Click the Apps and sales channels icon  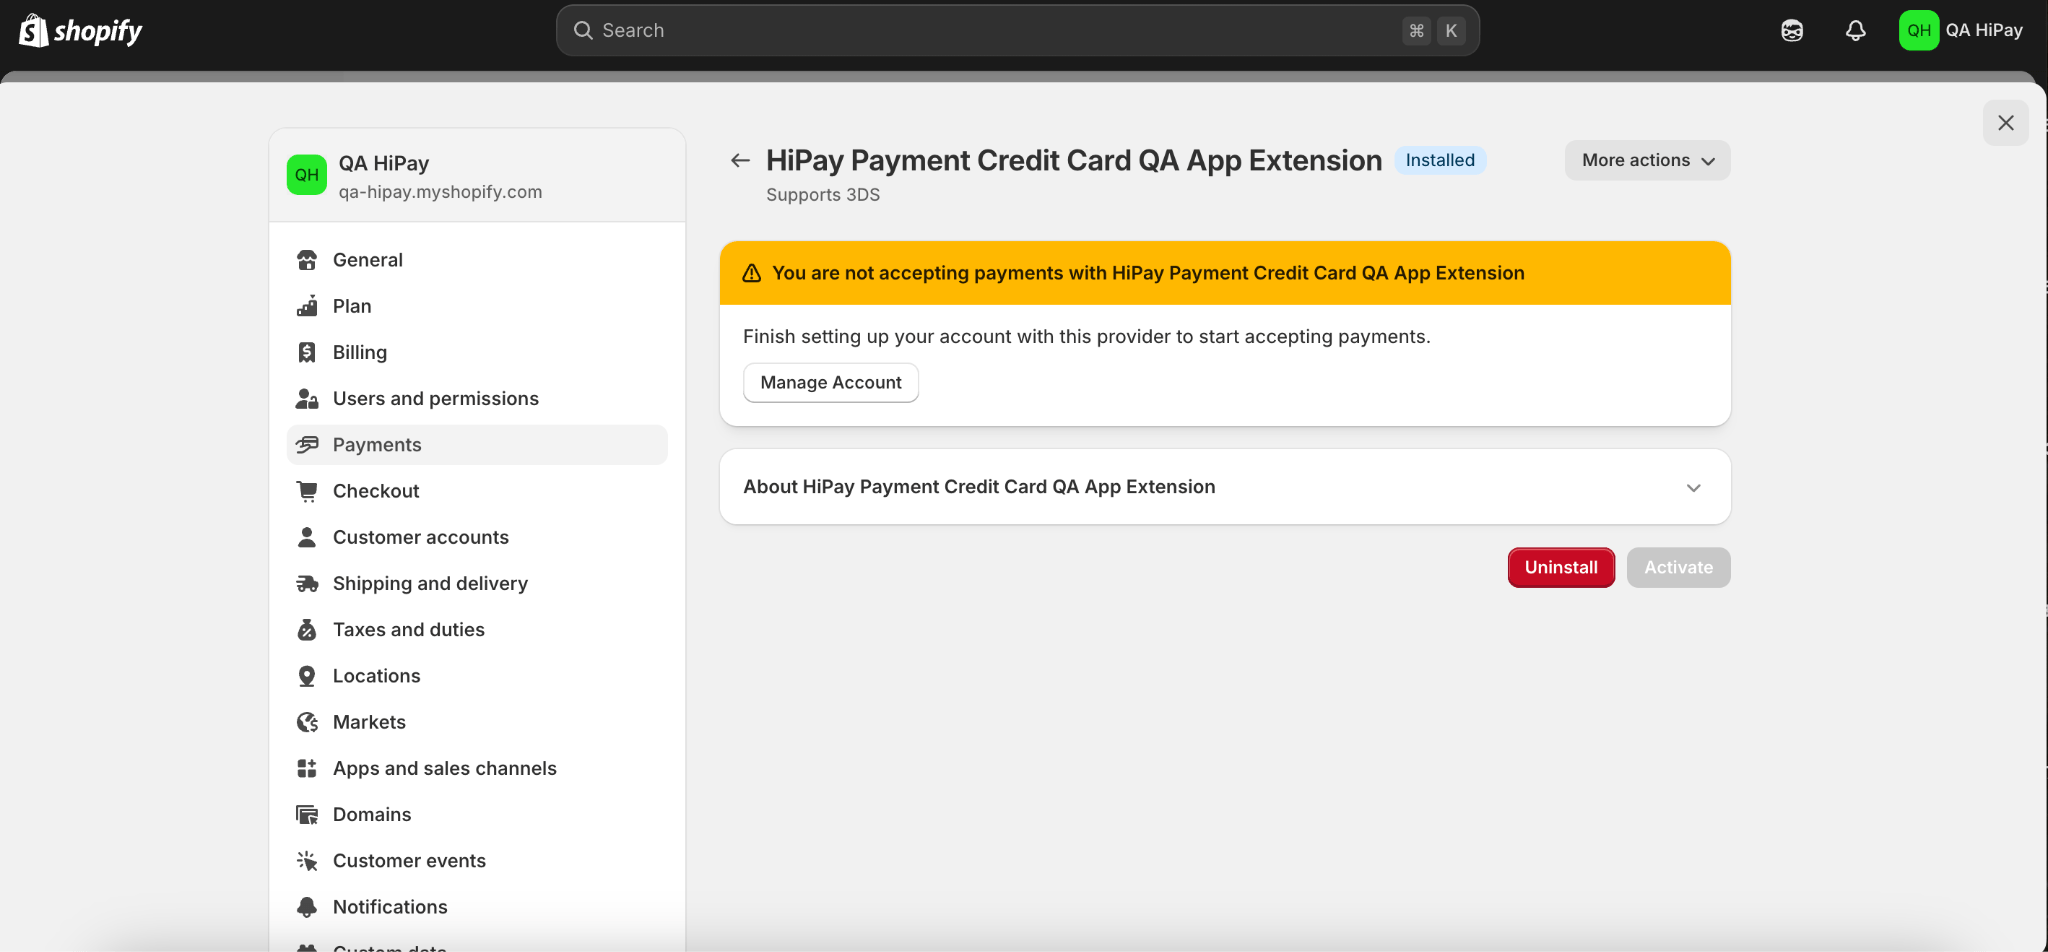[x=307, y=768]
